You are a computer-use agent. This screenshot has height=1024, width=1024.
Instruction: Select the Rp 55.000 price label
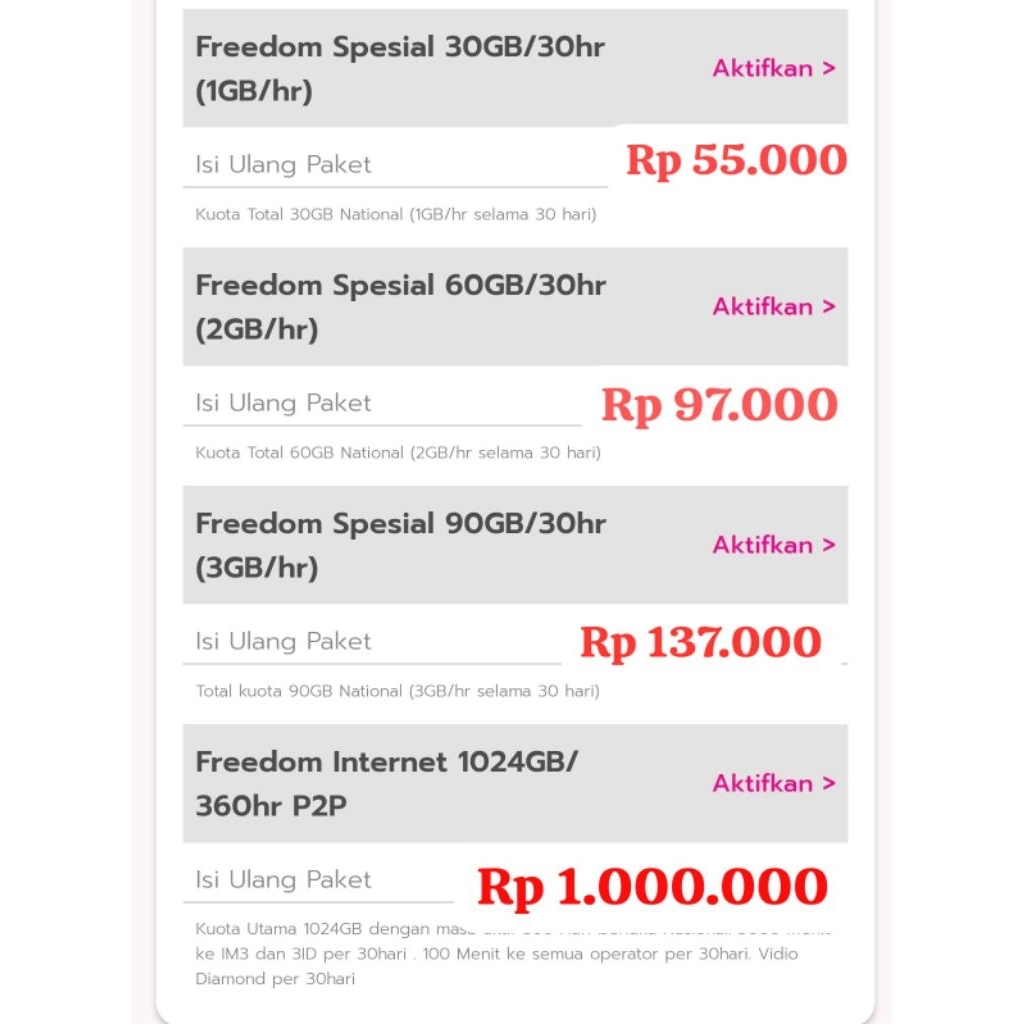point(736,160)
